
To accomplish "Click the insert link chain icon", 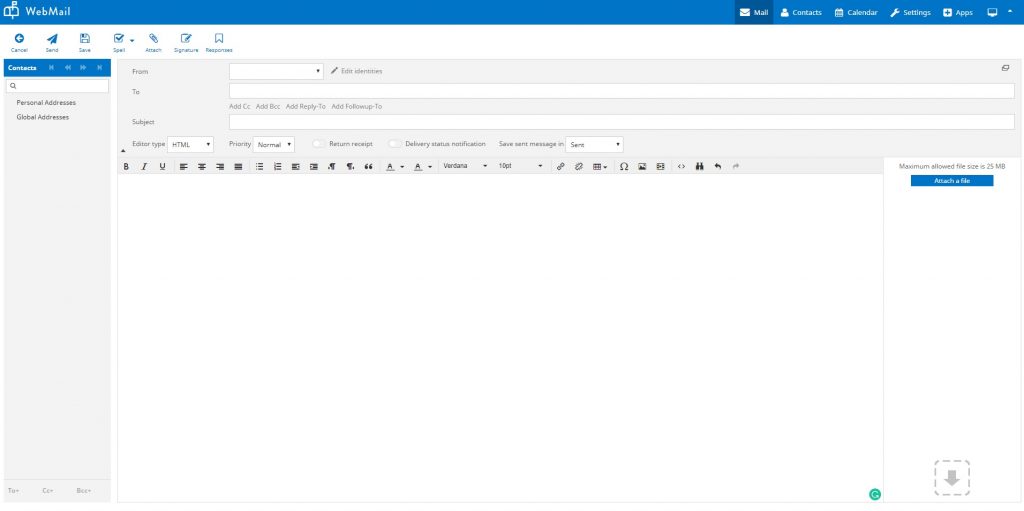I will (x=560, y=167).
